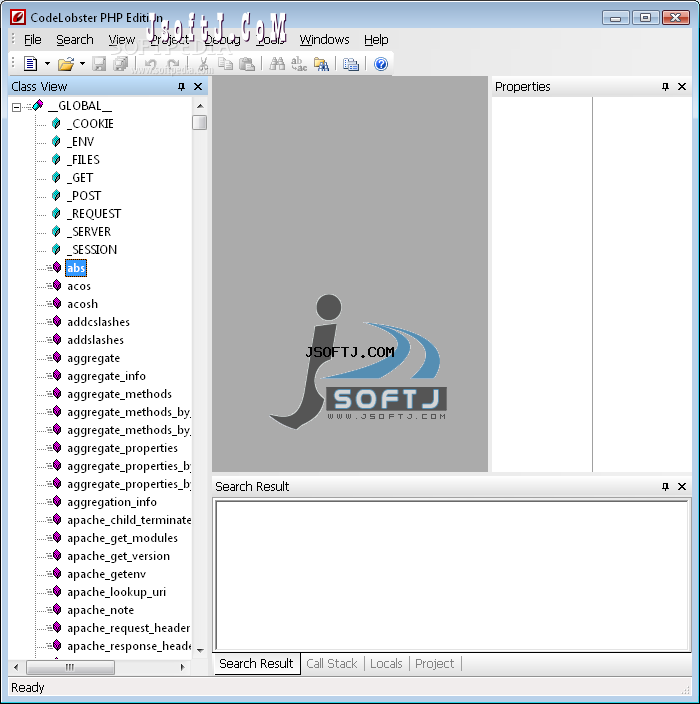Select the aggregate_info function
Image resolution: width=700 pixels, height=704 pixels.
106,376
